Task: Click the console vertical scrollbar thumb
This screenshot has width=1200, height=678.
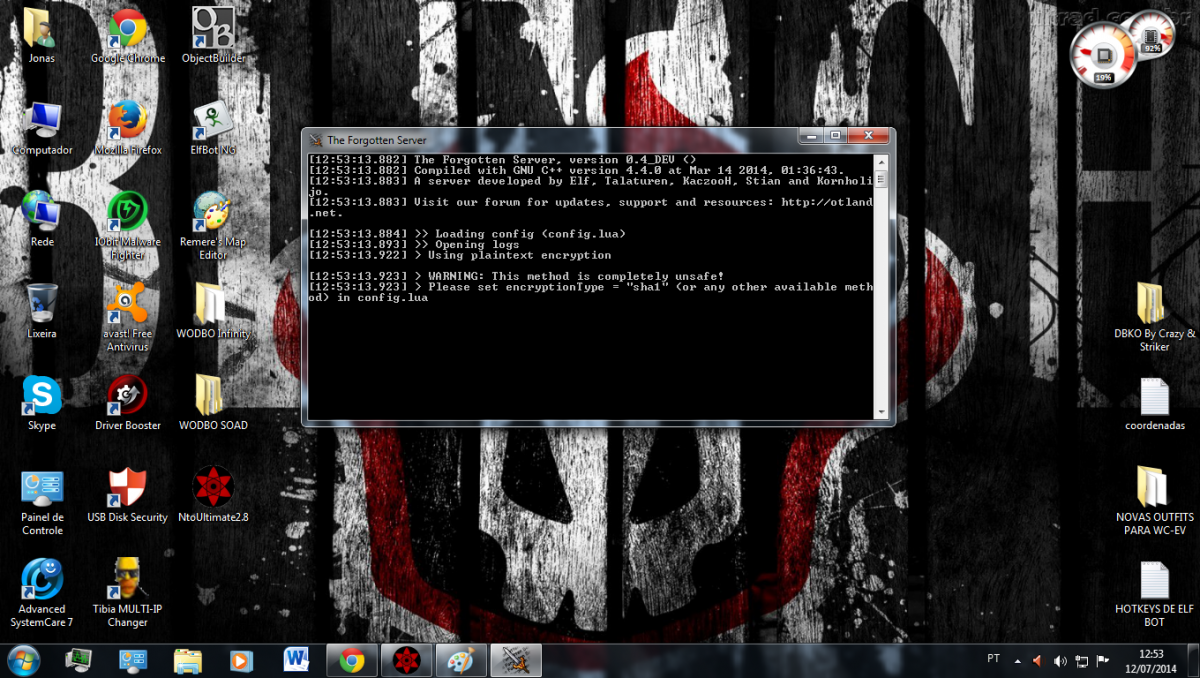Action: pos(881,180)
